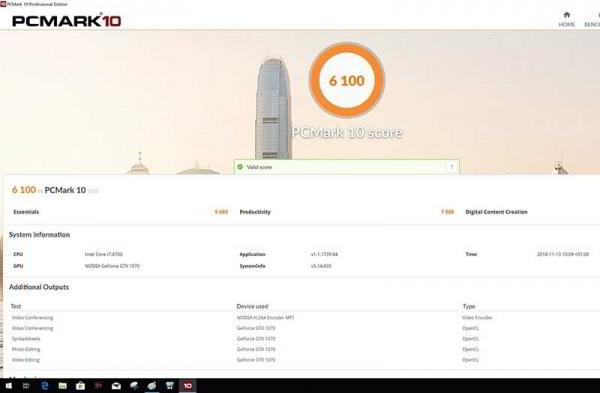Click the Additional Outputs heading
This screenshot has height=393, width=600.
pyautogui.click(x=39, y=287)
